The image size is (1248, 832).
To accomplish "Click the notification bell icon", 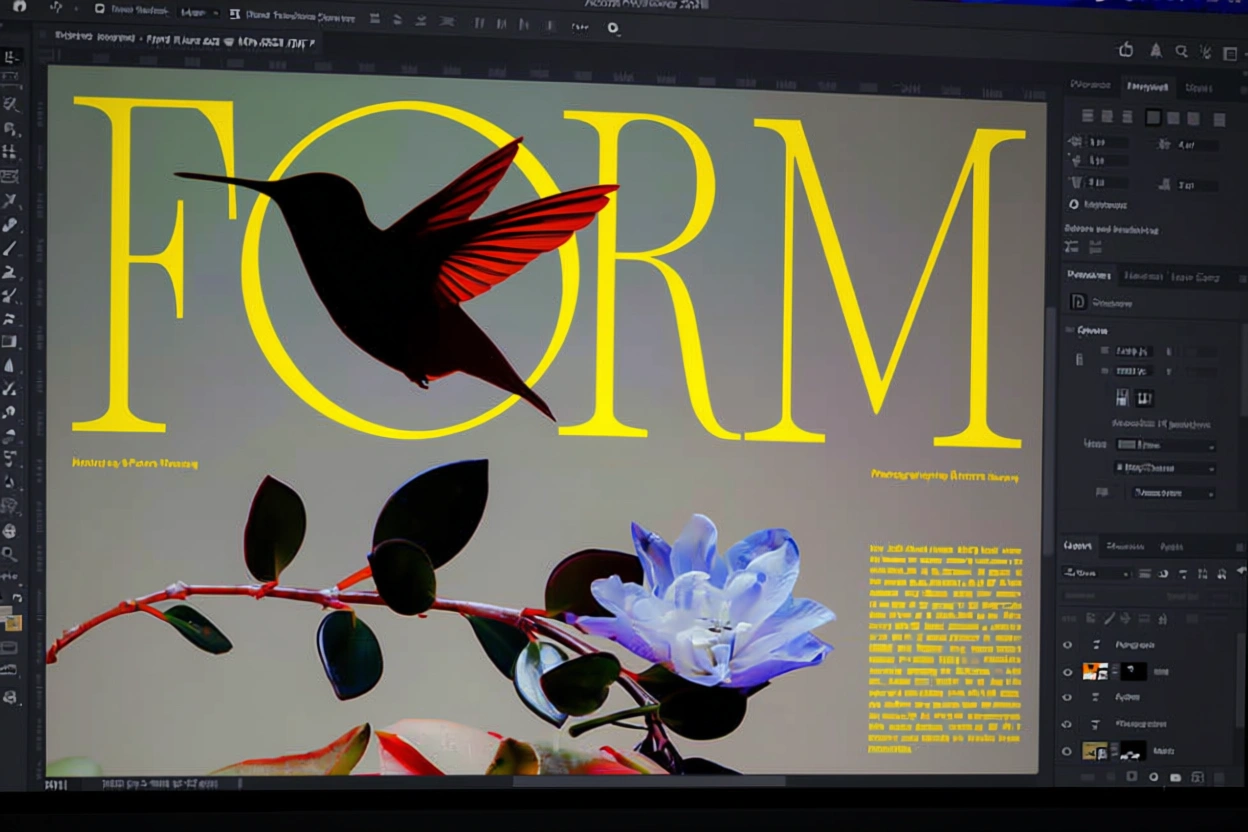I will [1155, 50].
